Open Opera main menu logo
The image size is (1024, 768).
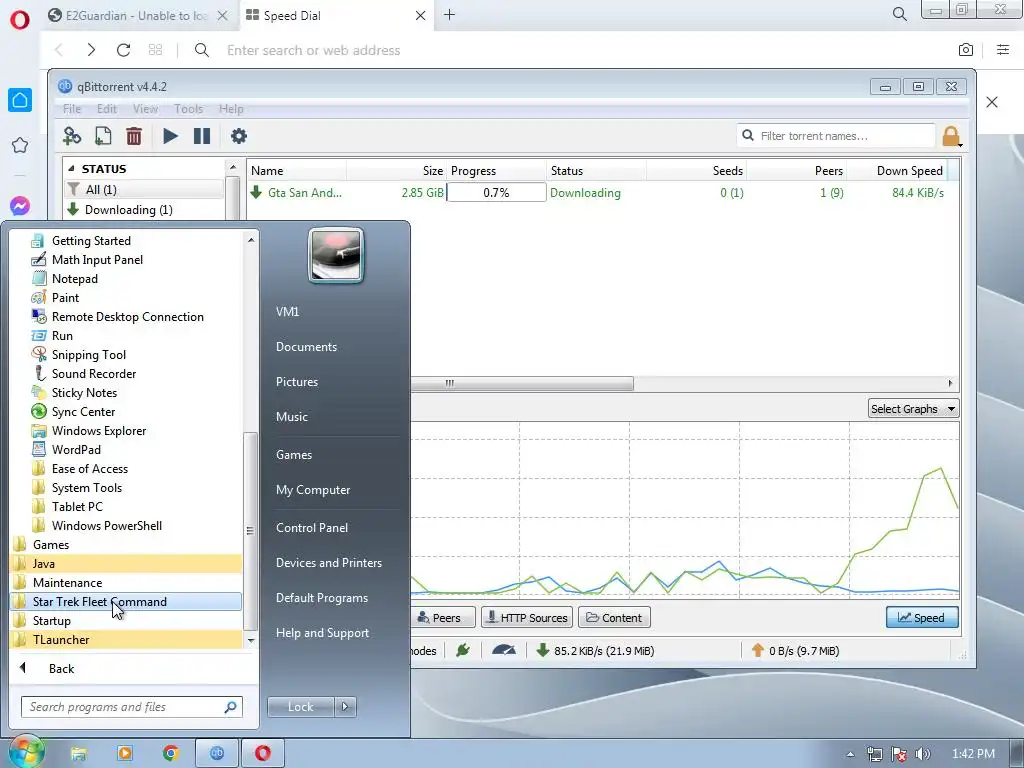20,19
